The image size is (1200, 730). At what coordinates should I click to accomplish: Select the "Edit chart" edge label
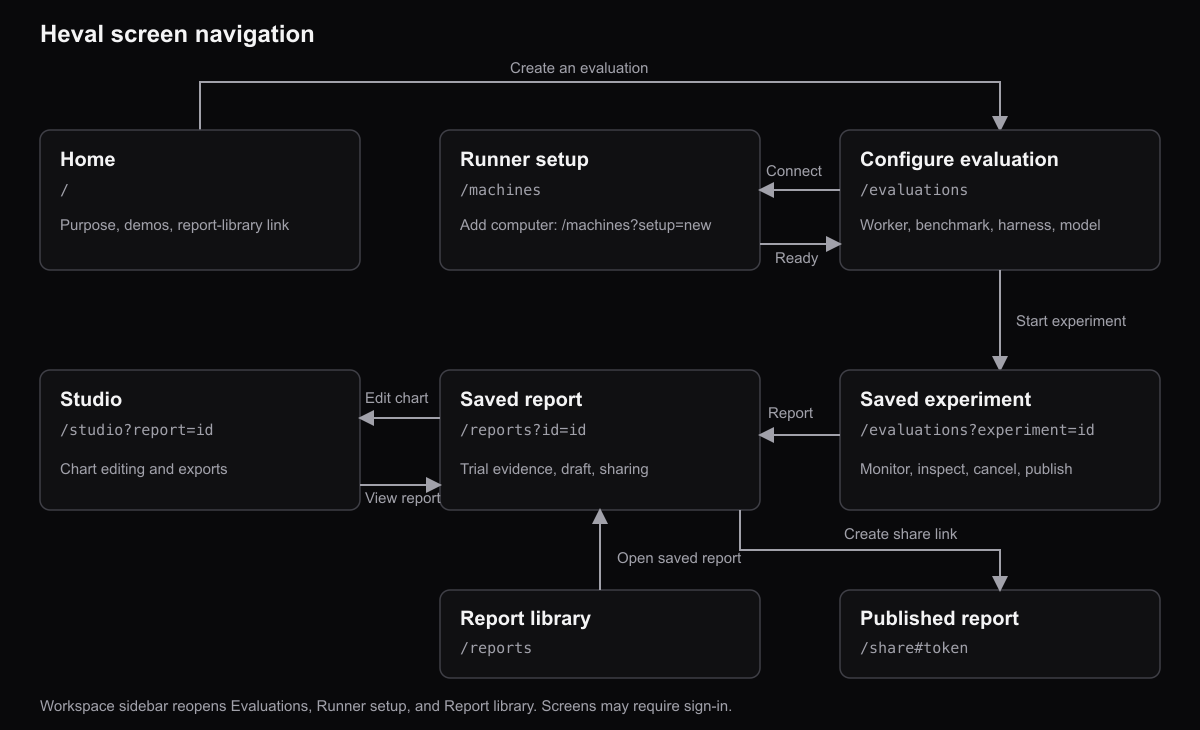[x=396, y=398]
